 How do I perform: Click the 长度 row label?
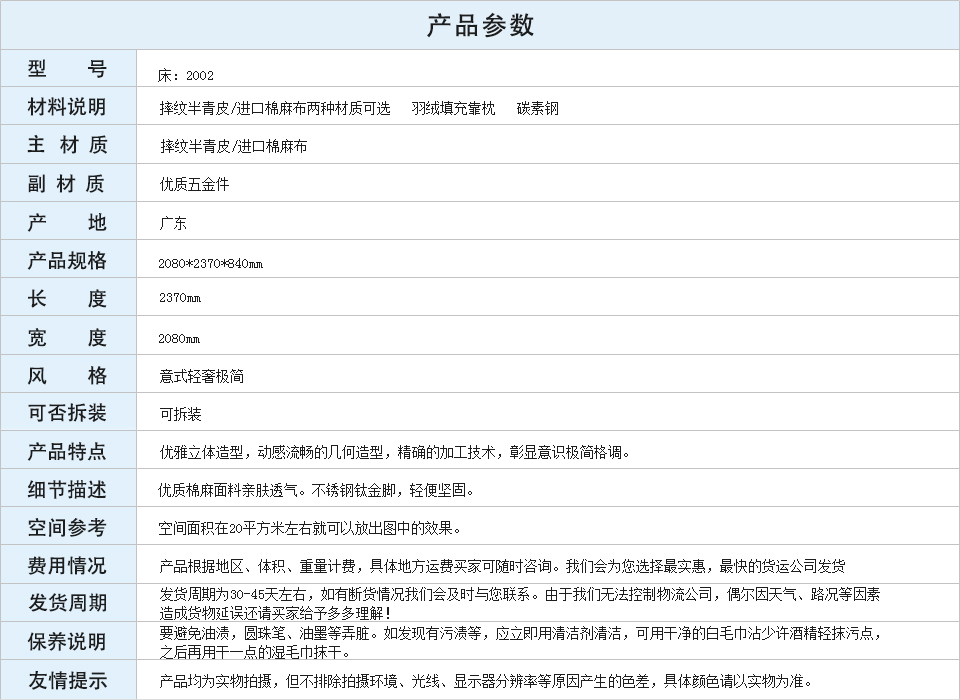point(67,299)
